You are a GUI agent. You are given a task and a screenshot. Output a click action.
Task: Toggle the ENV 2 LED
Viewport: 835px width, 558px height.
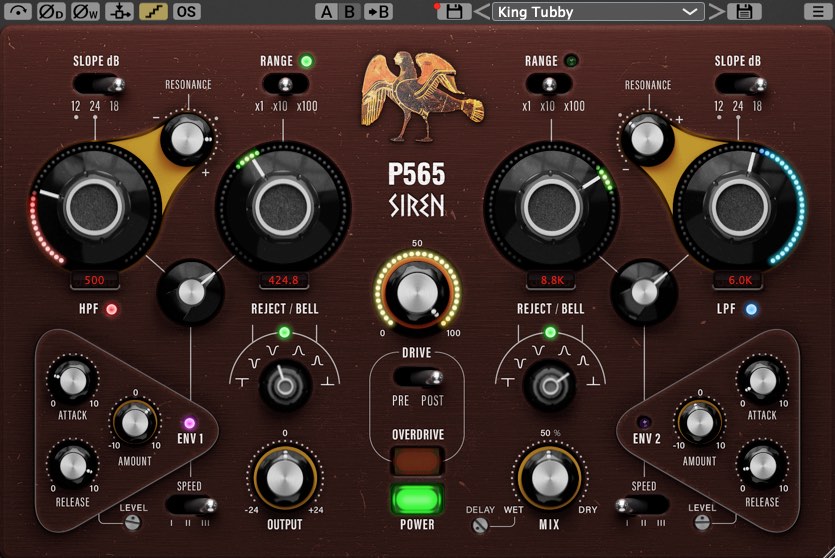(x=644, y=423)
